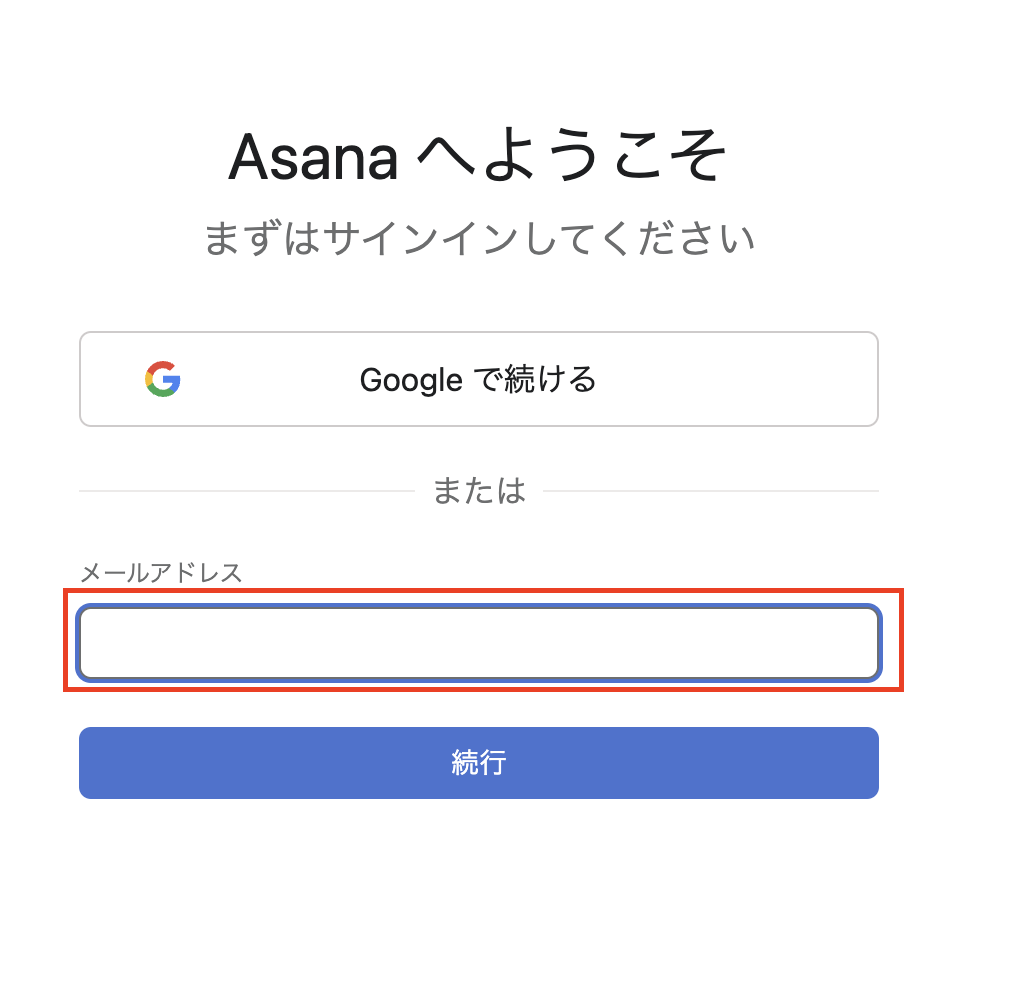Click the 'まずはサインインしてください' subtitle text

[x=479, y=239]
